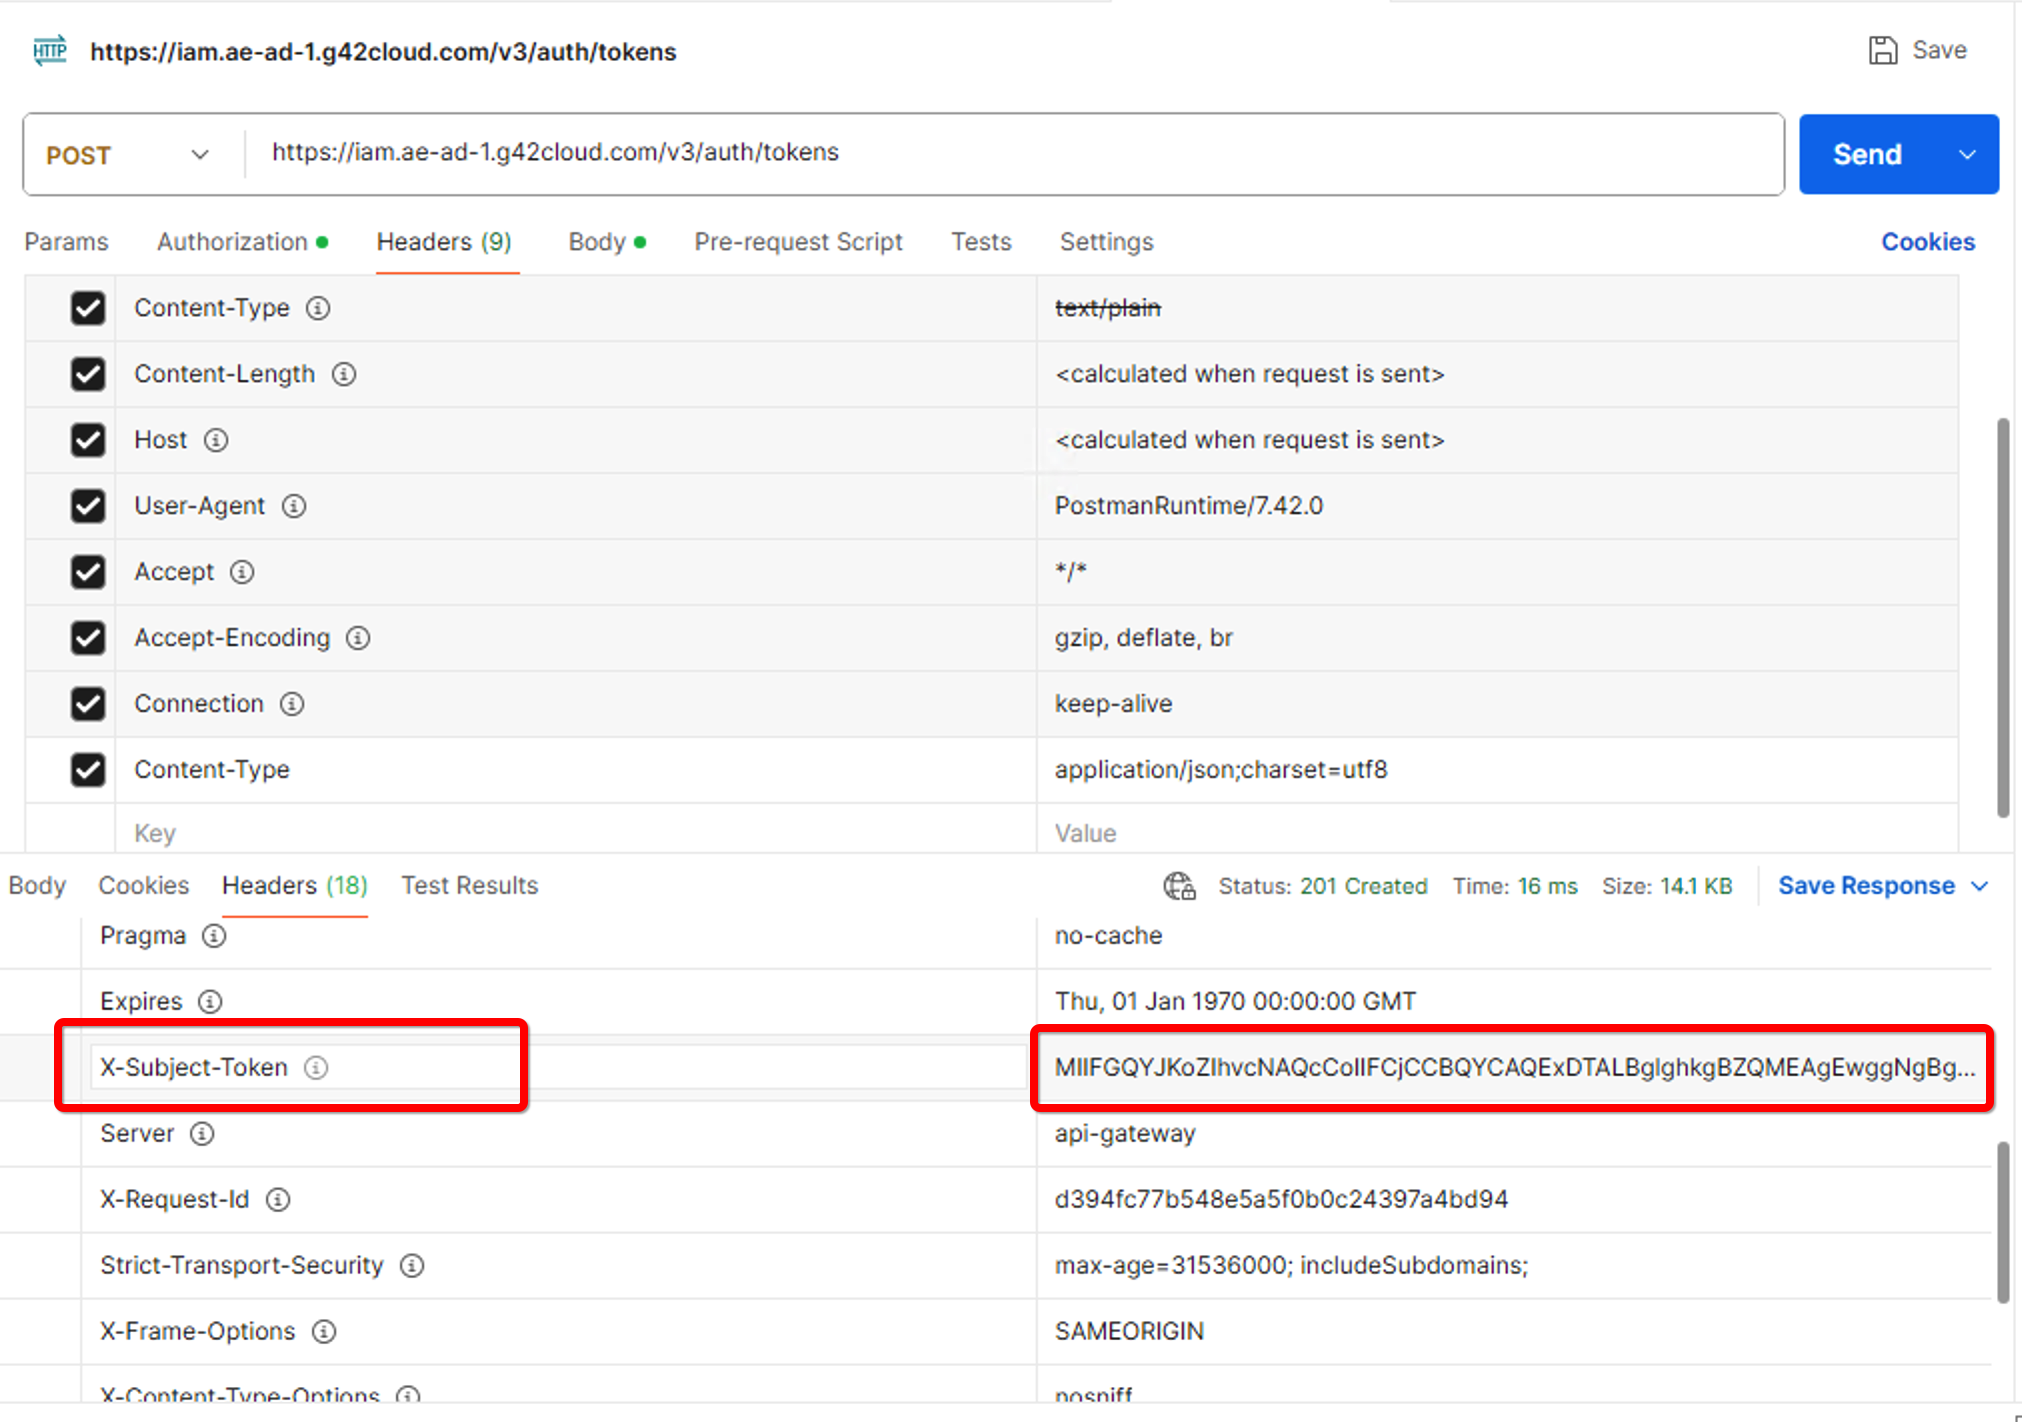
Task: Show the response Cookies tab
Action: click(x=143, y=886)
